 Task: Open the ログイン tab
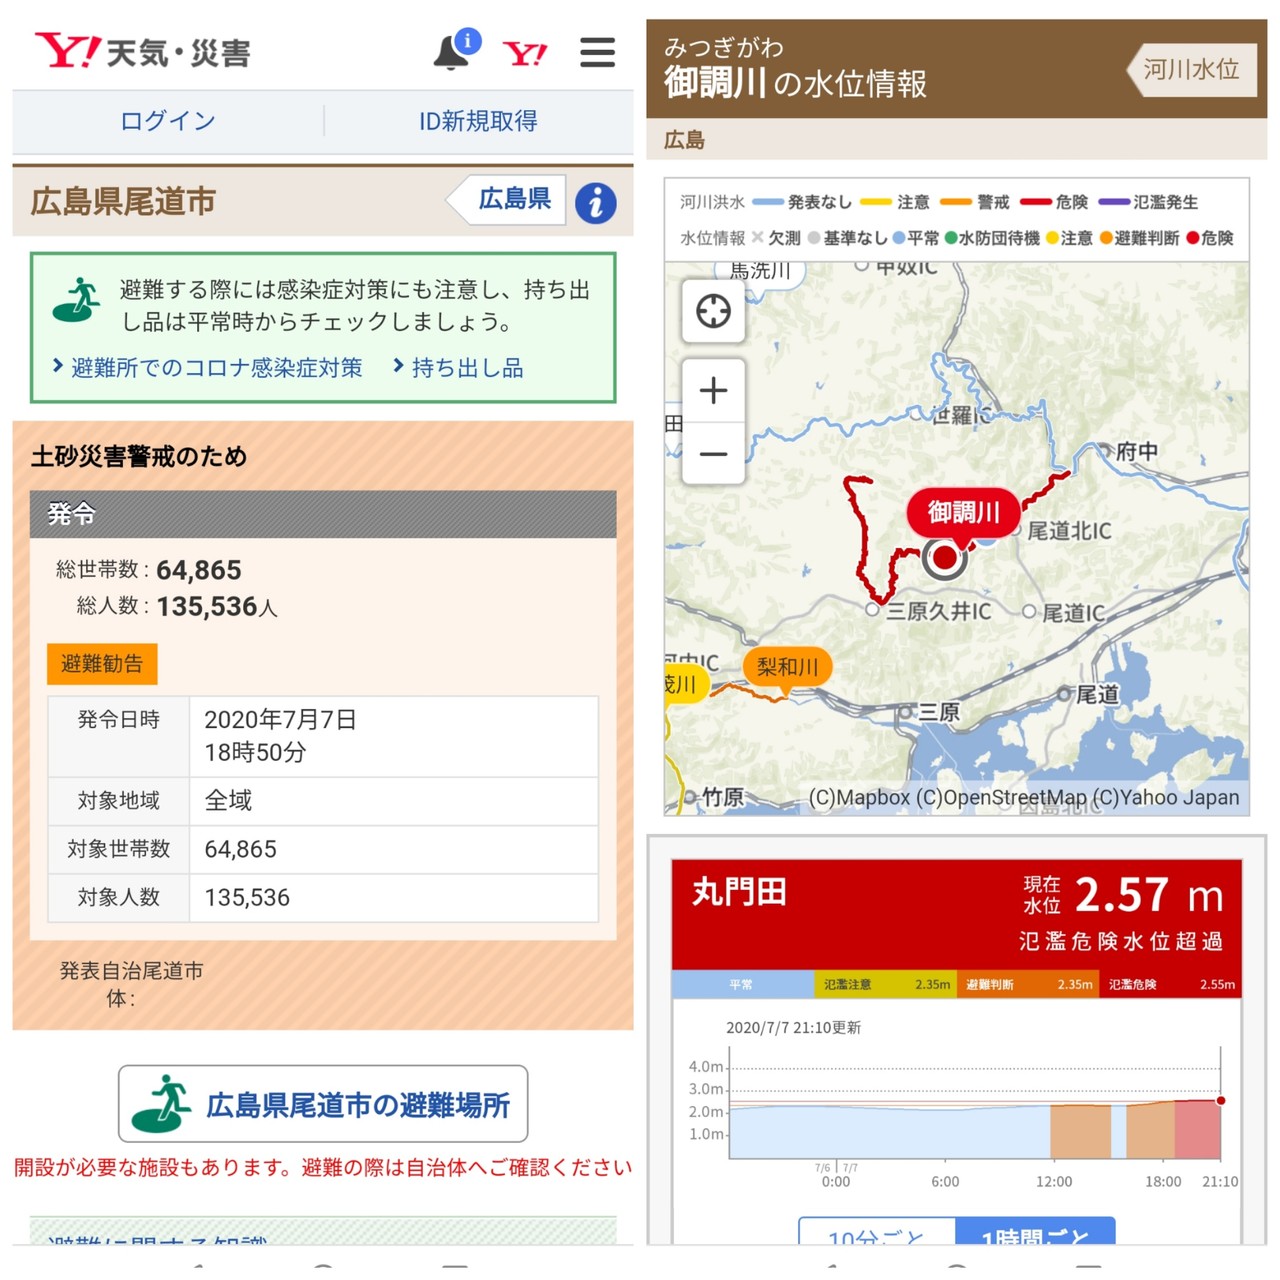168,121
